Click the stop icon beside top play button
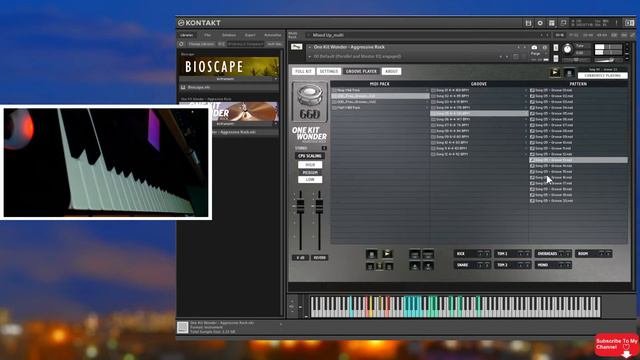This screenshot has width=640, height=360. pos(569,73)
